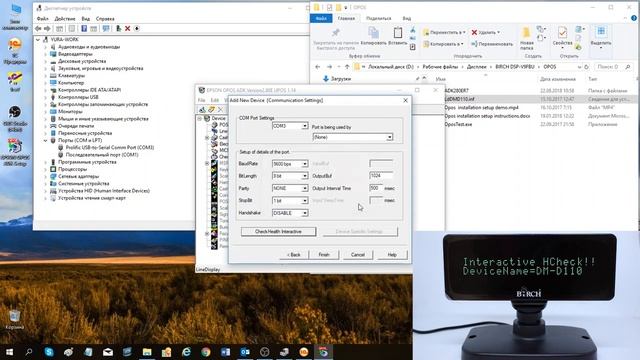This screenshot has width=640, height=360.
Task: Click CheckHealth Interactive button
Action: 278,231
